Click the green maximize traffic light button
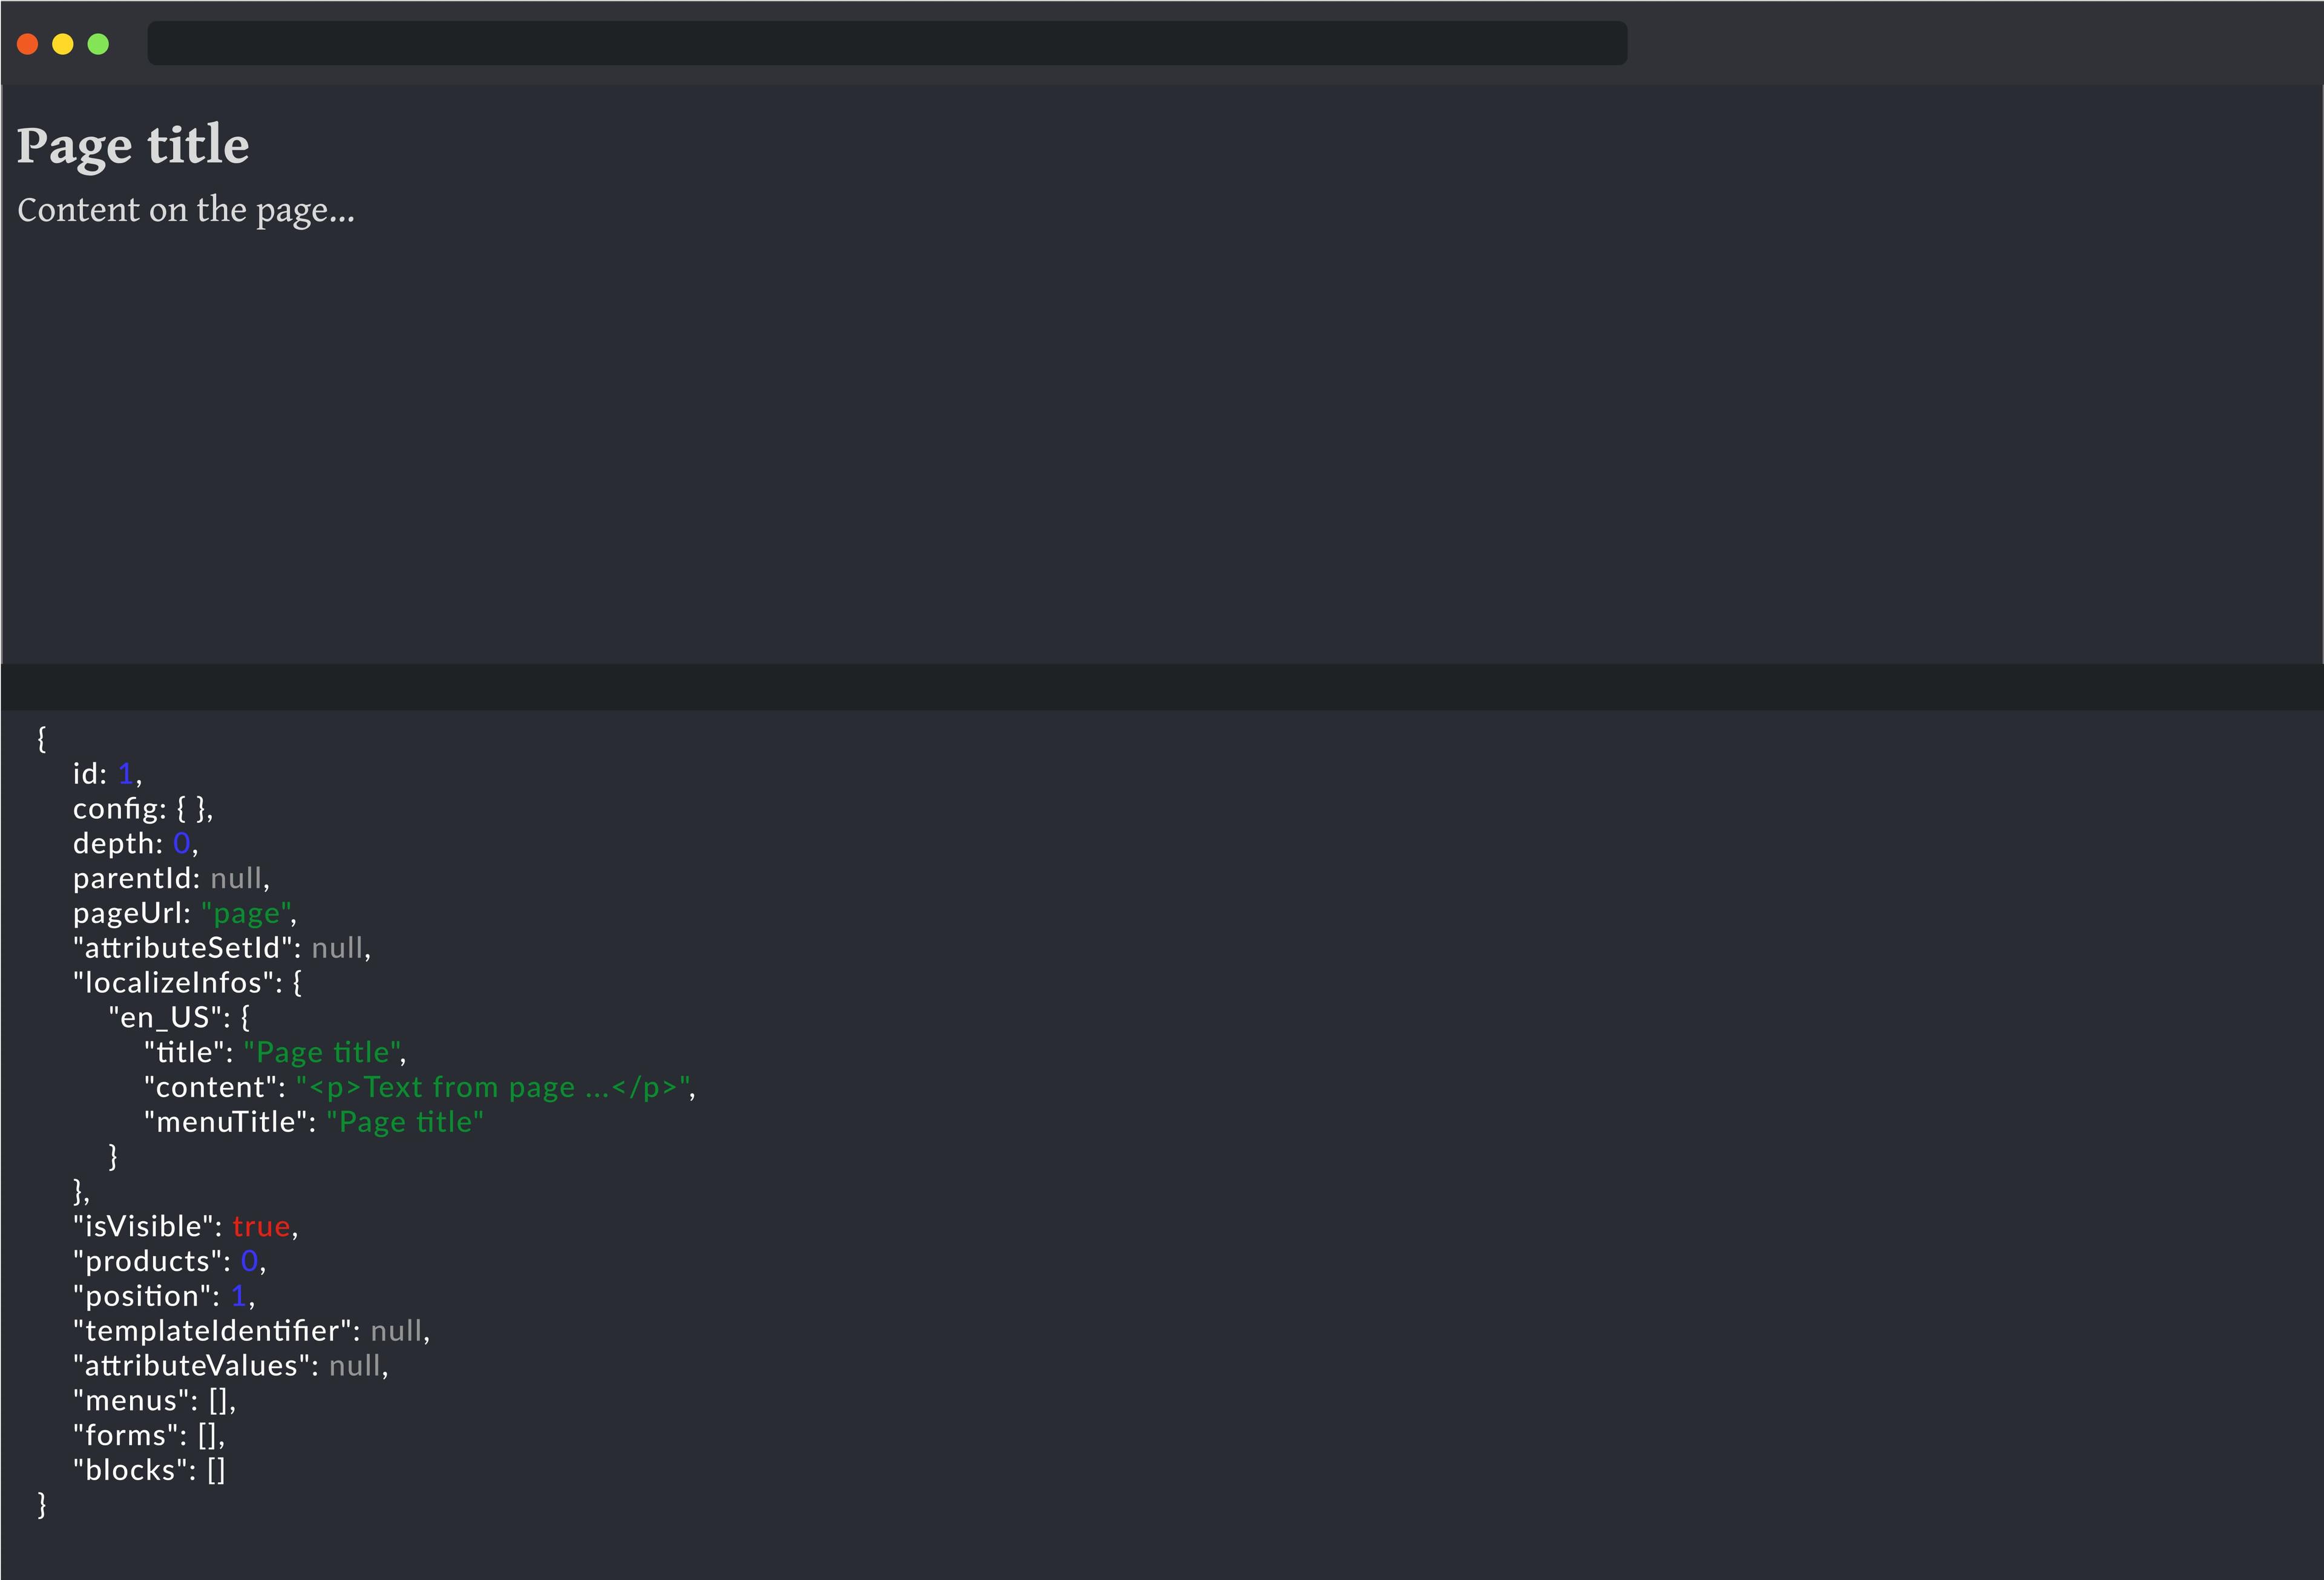The height and width of the screenshot is (1580, 2324). click(x=99, y=44)
